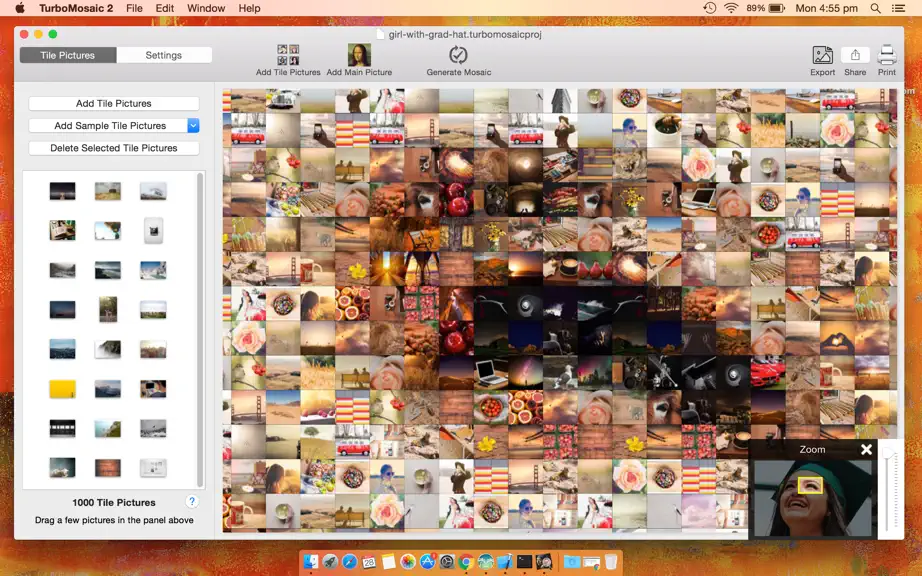Switch to the Settings tab

coord(163,55)
